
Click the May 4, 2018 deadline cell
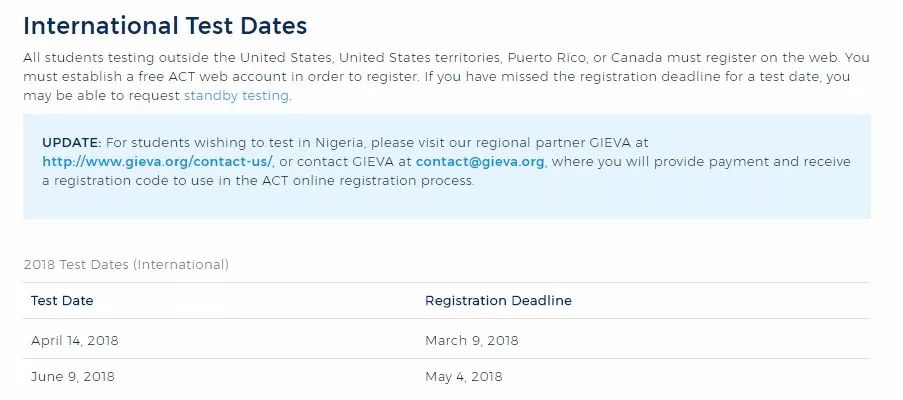click(464, 376)
